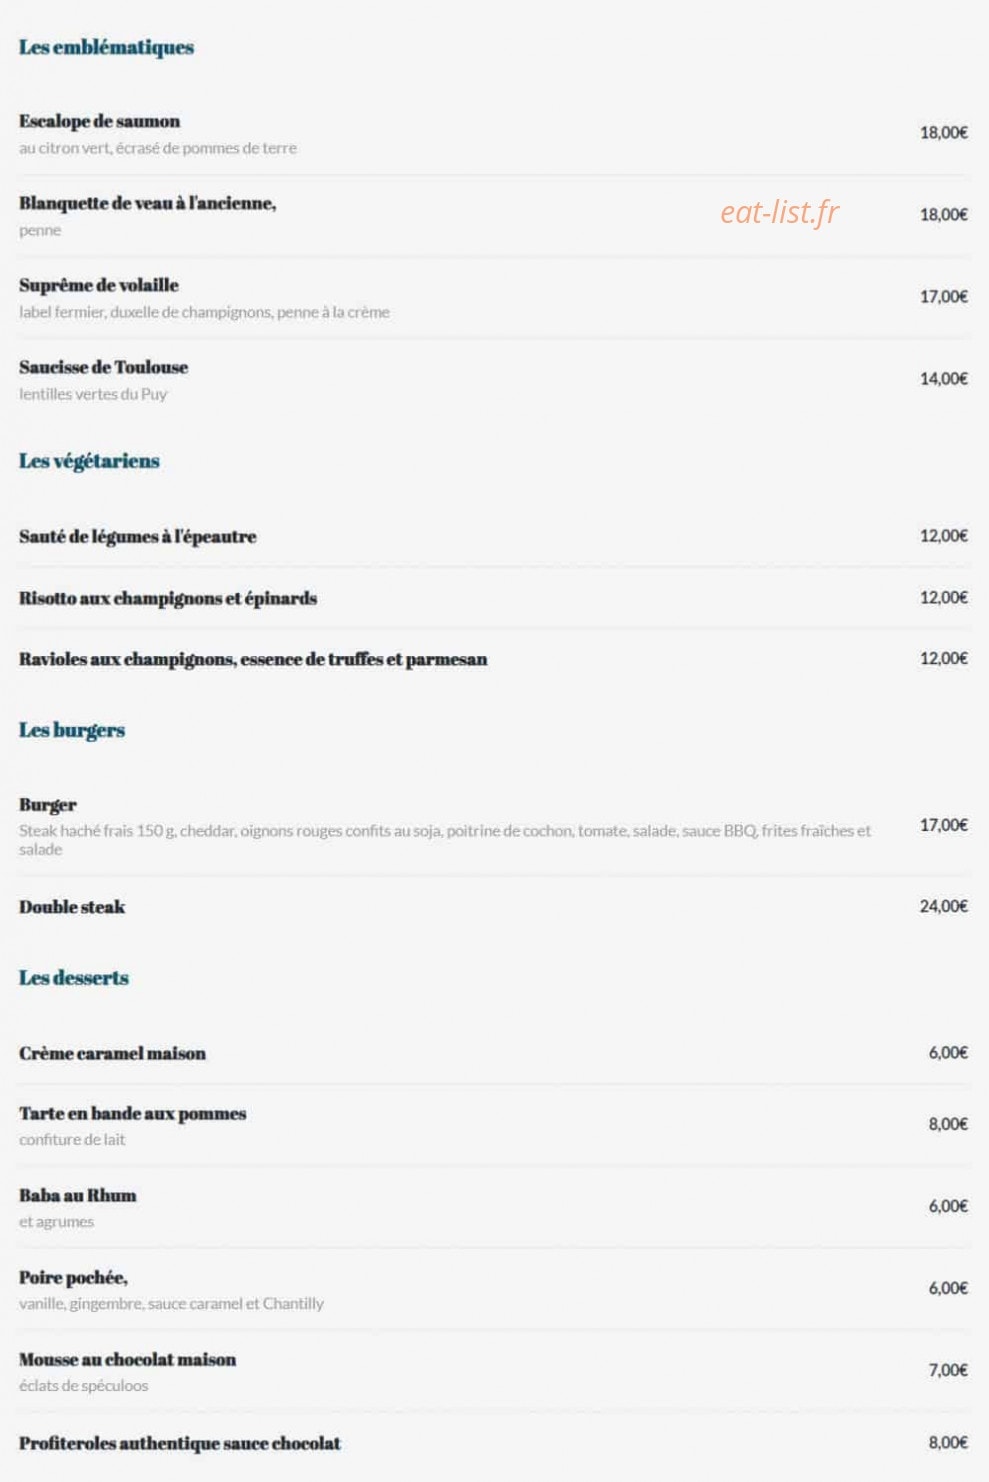Choose the Saucisse de Toulouse dish
Viewport: 989px width, 1482px height.
point(103,367)
